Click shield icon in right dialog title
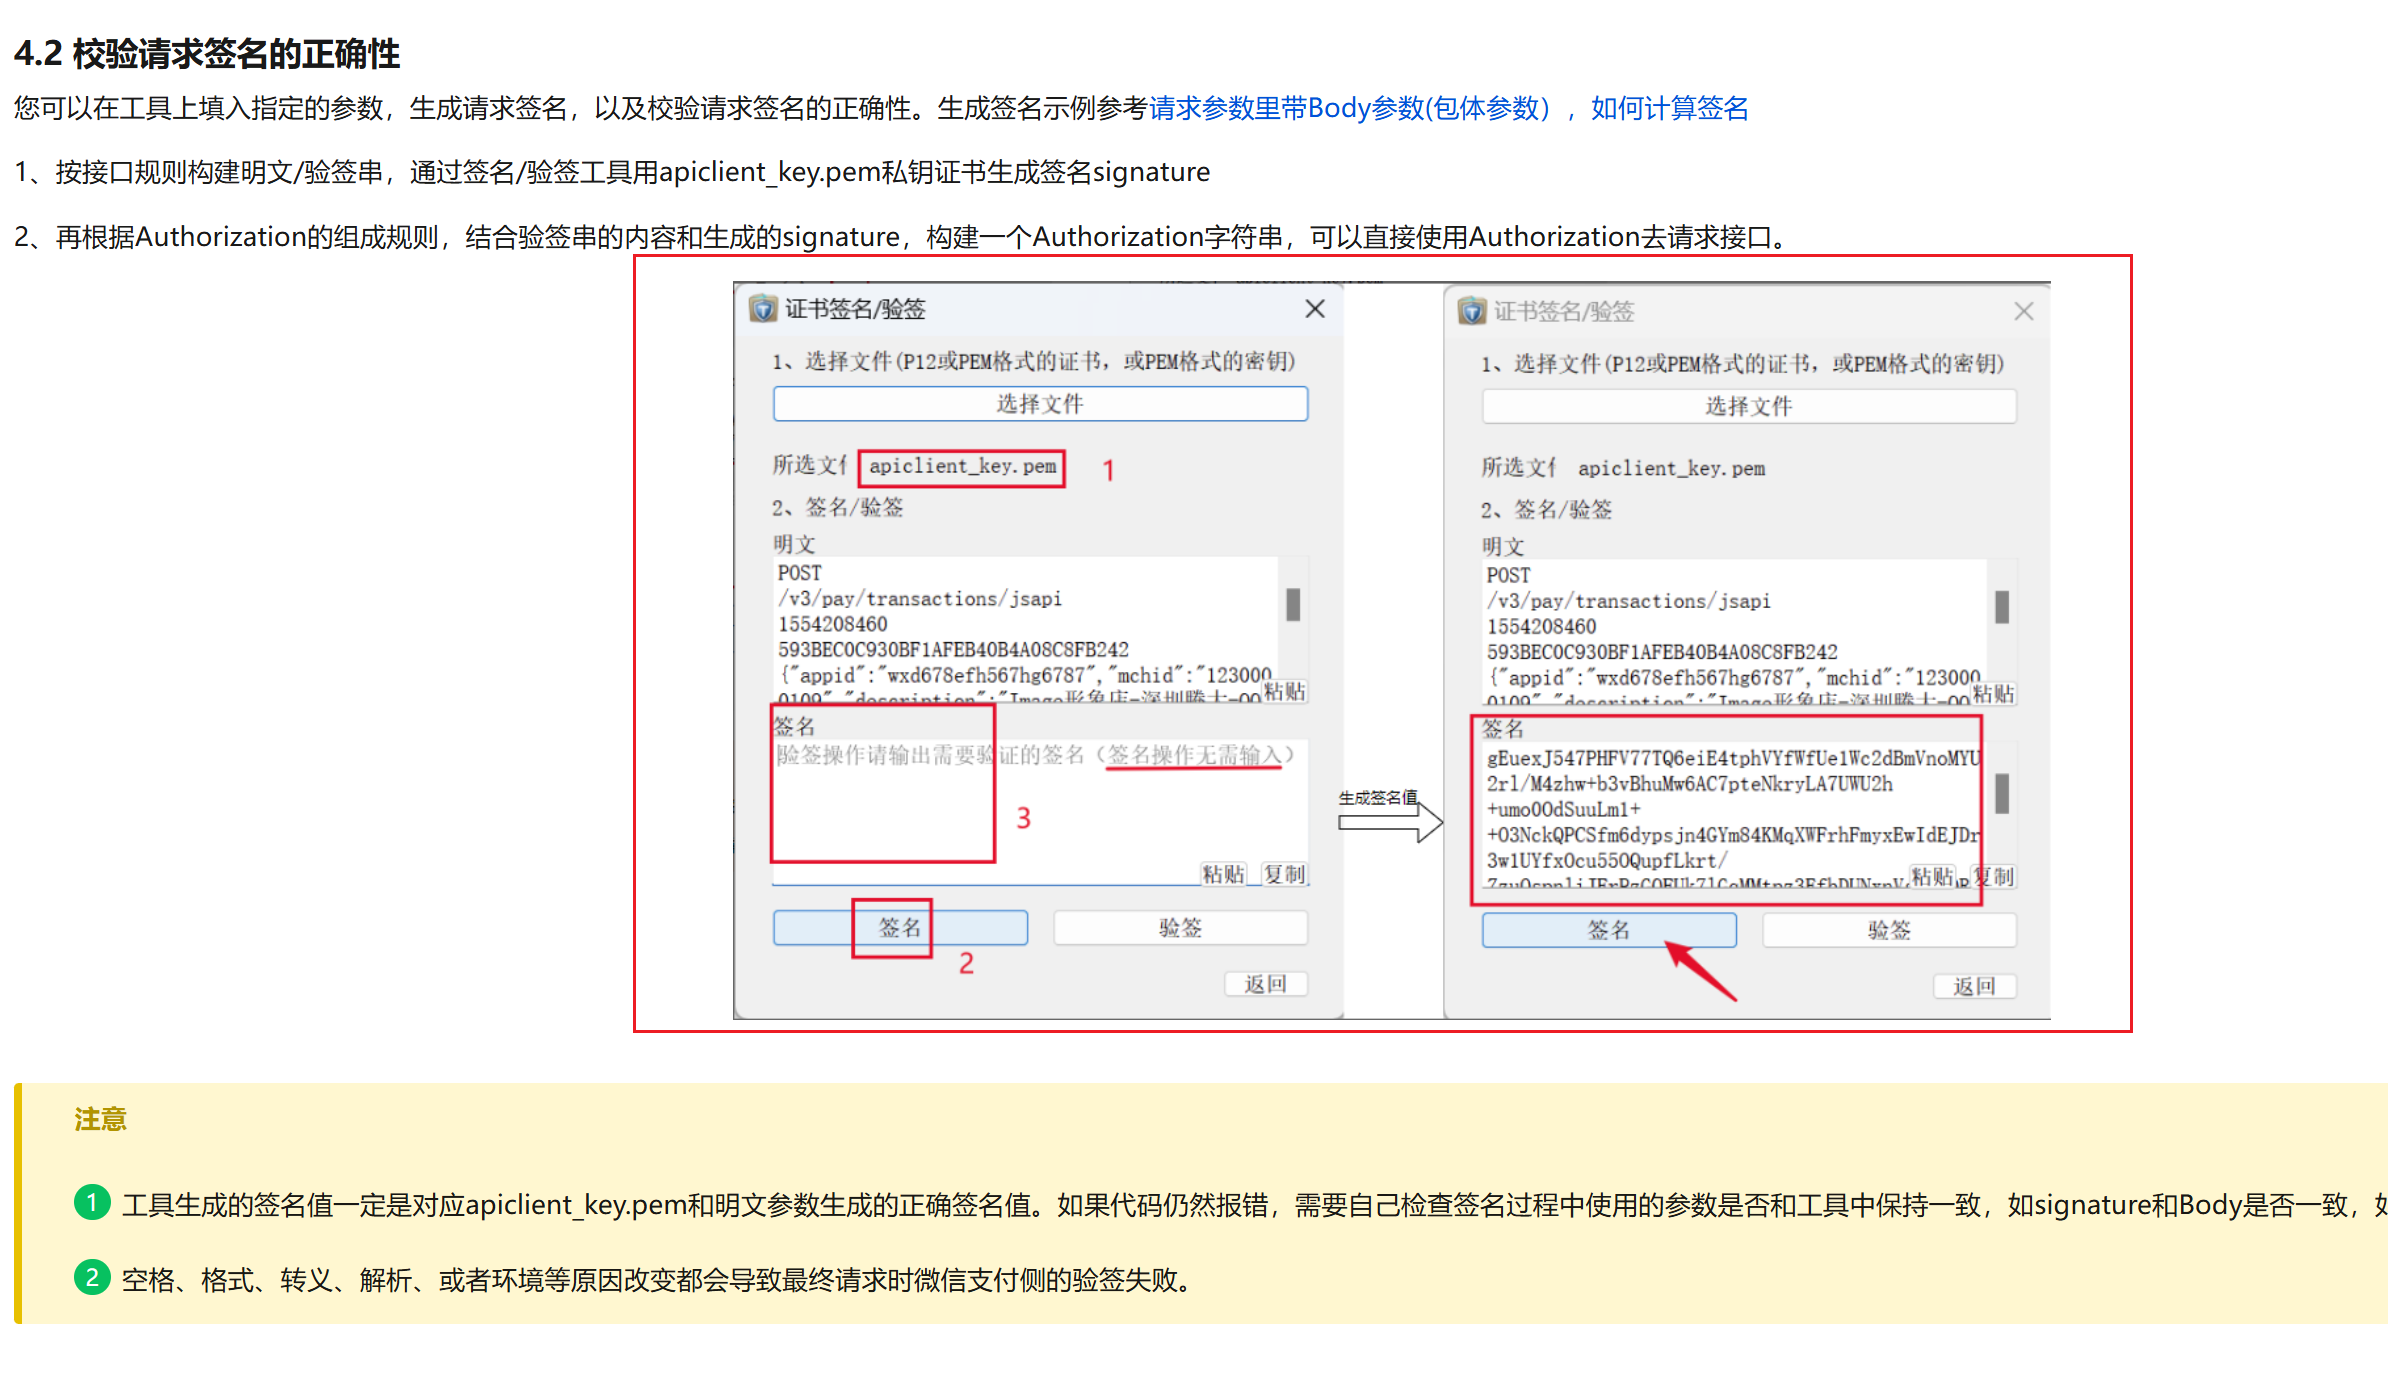2388x1386 pixels. click(1471, 312)
